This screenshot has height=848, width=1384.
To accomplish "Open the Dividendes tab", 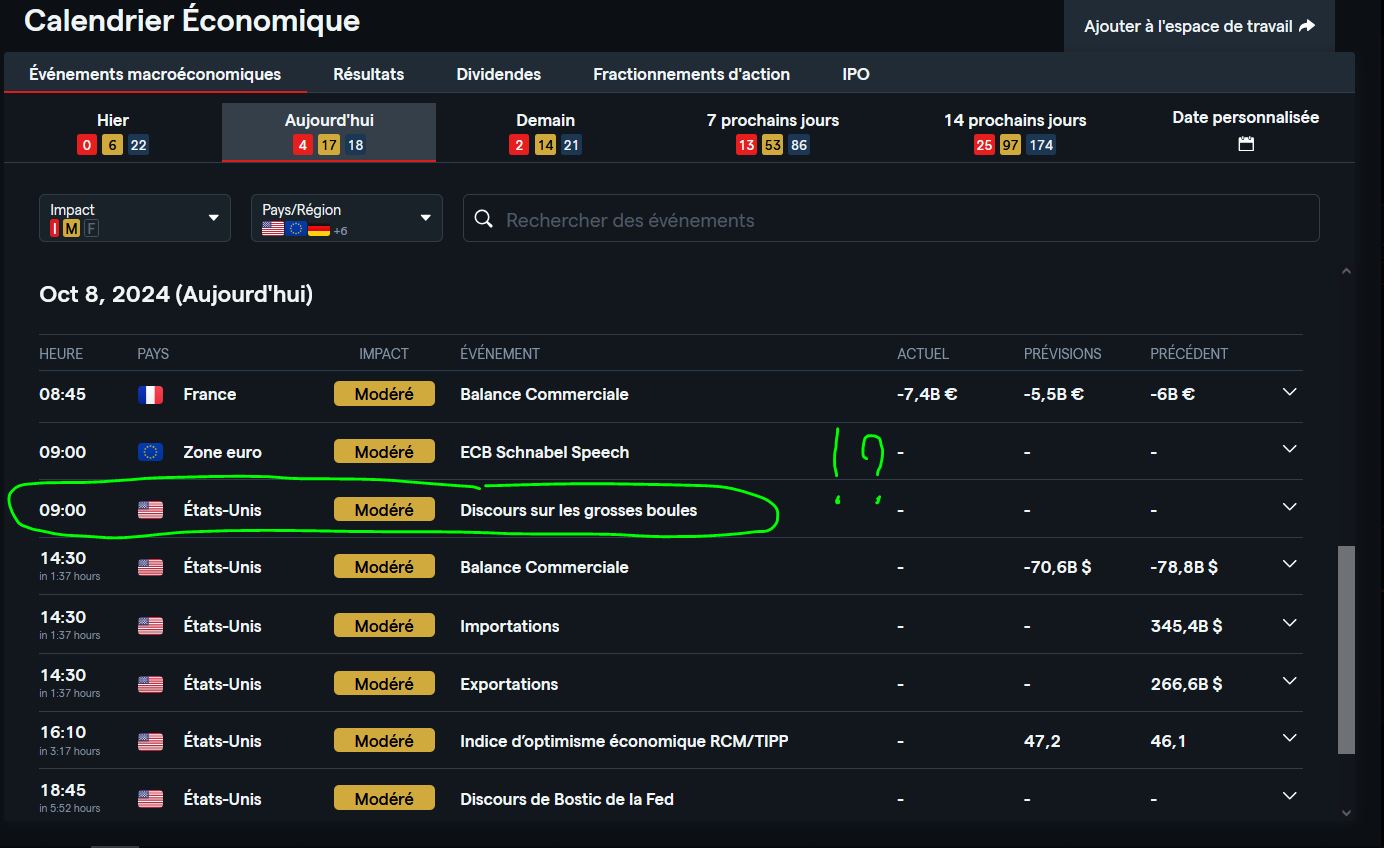I will [x=499, y=74].
